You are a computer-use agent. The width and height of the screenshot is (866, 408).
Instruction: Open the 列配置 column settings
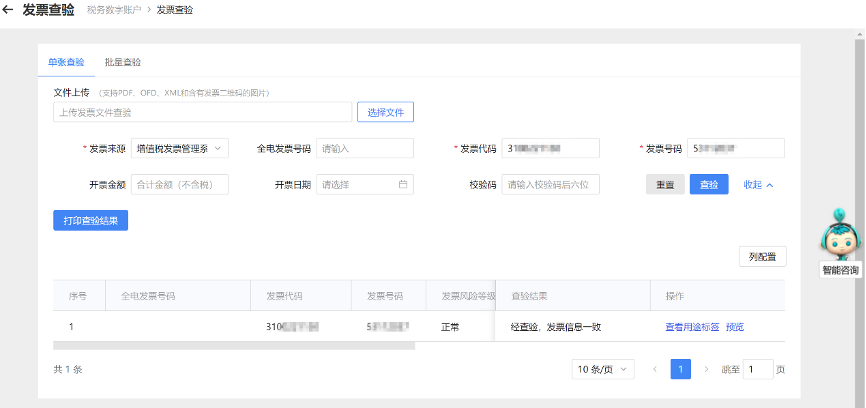pos(762,257)
